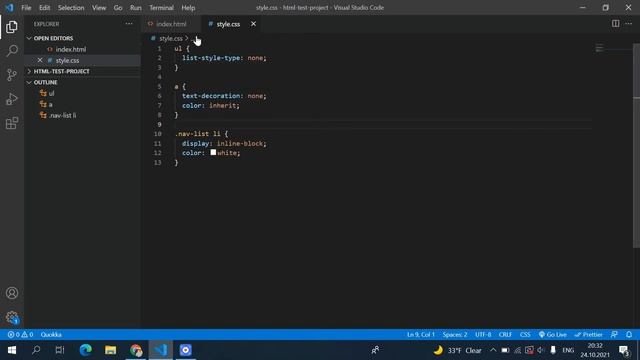The height and width of the screenshot is (360, 640).
Task: Start Go Live server
Action: click(553, 335)
